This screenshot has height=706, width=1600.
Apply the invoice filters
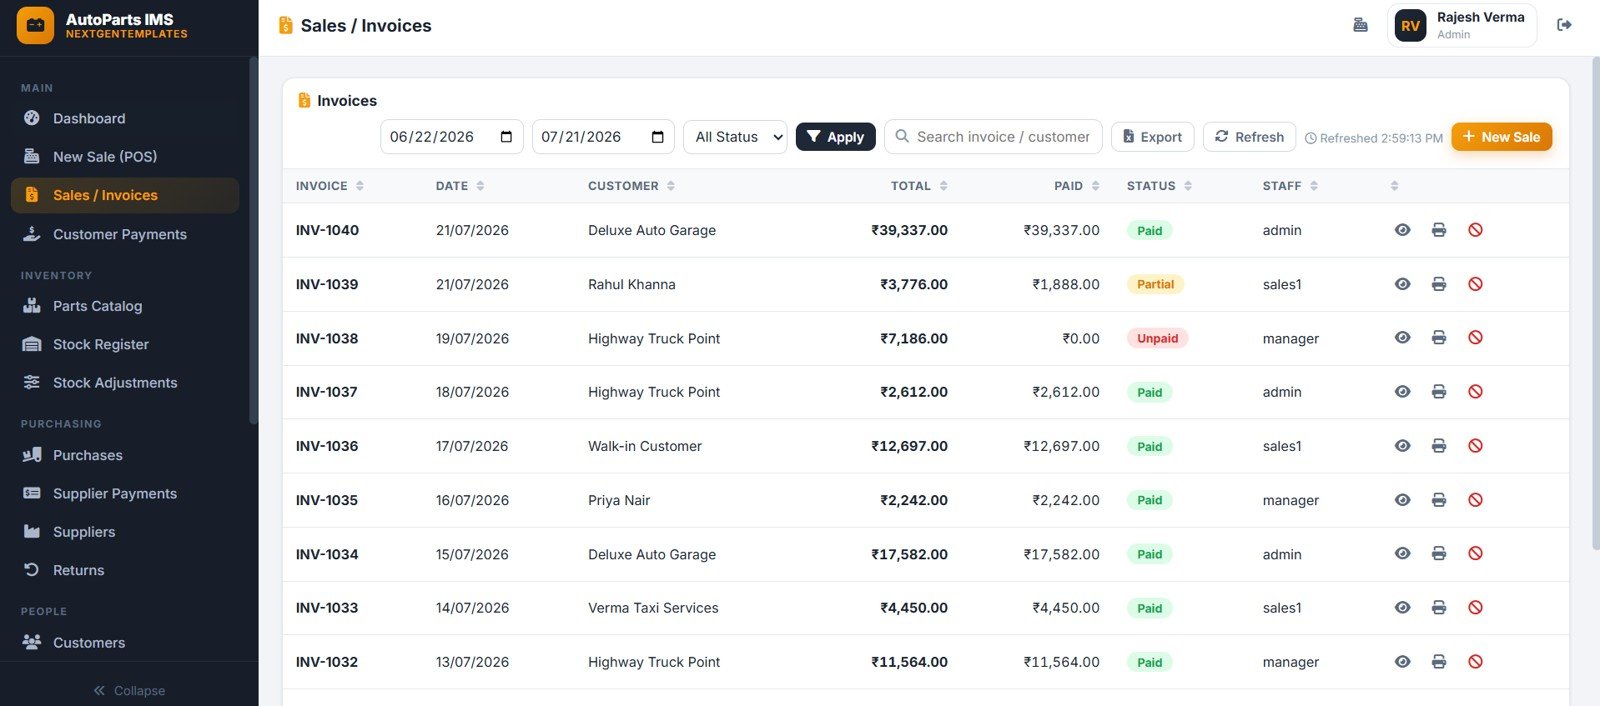pyautogui.click(x=836, y=137)
